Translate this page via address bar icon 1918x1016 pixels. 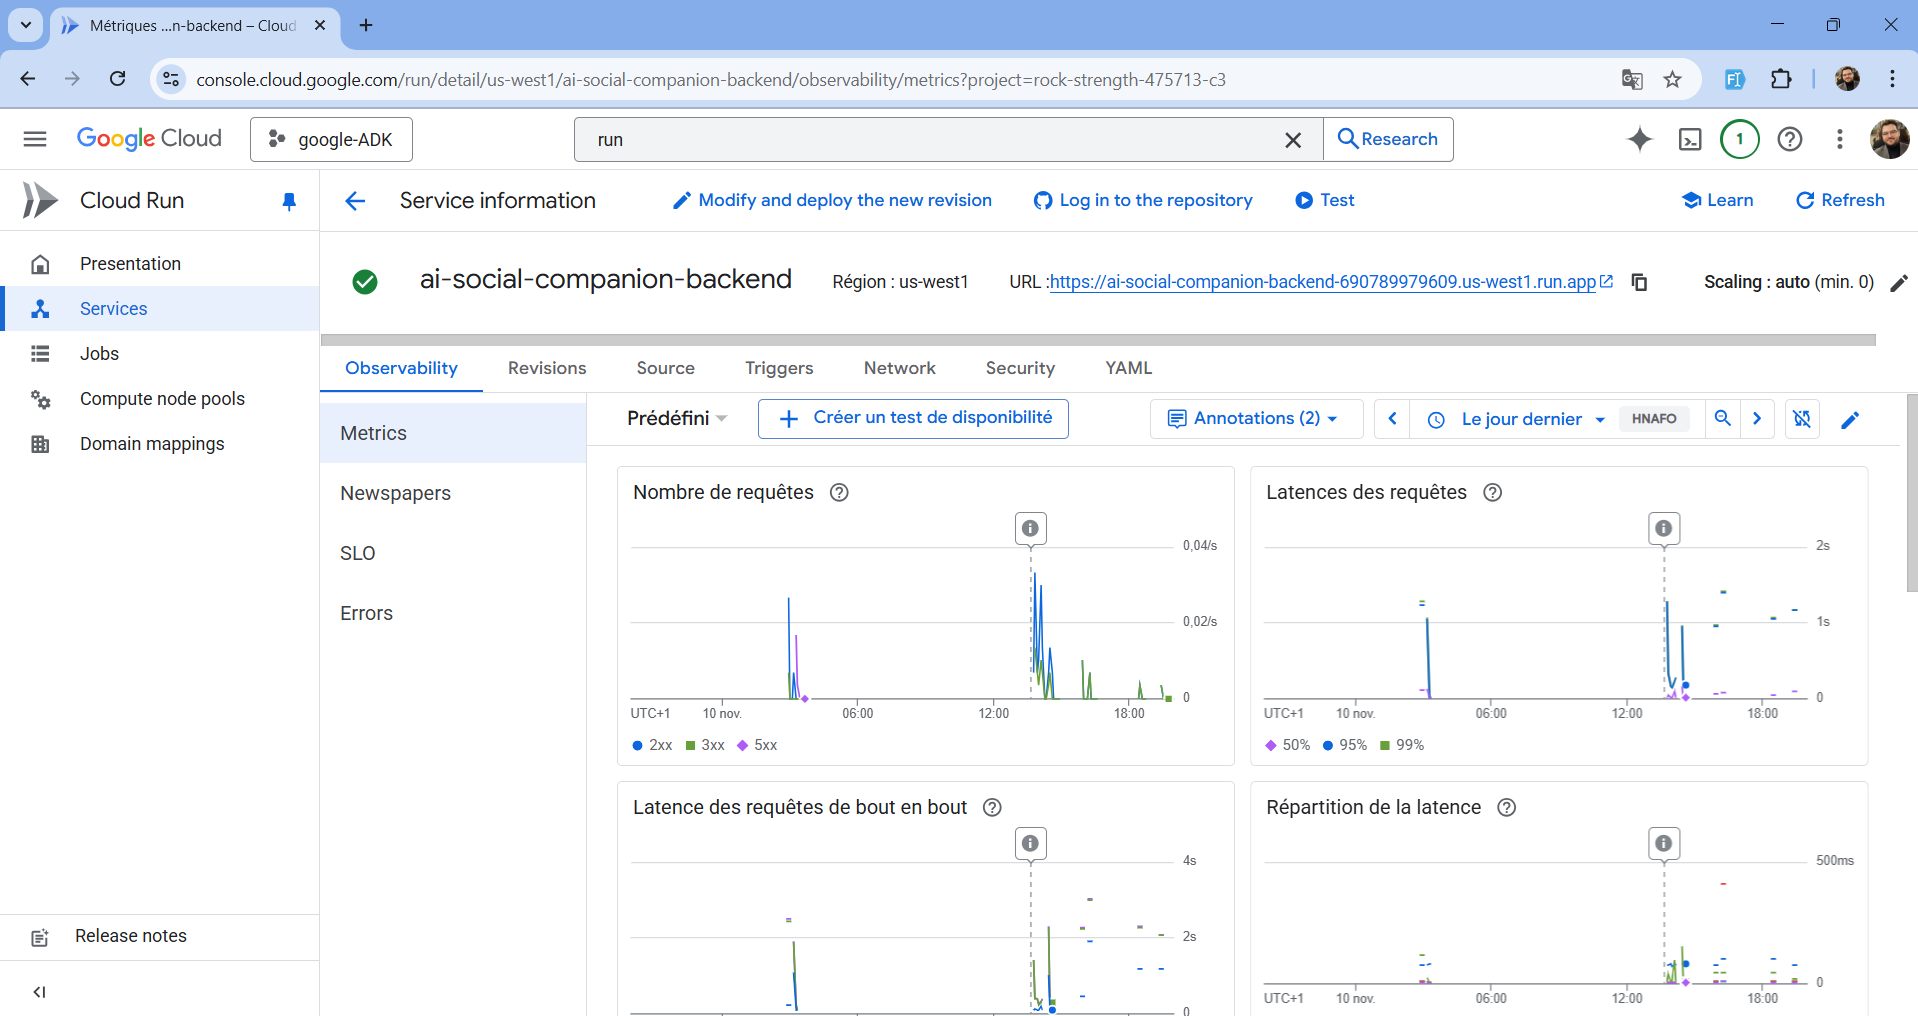pos(1632,80)
